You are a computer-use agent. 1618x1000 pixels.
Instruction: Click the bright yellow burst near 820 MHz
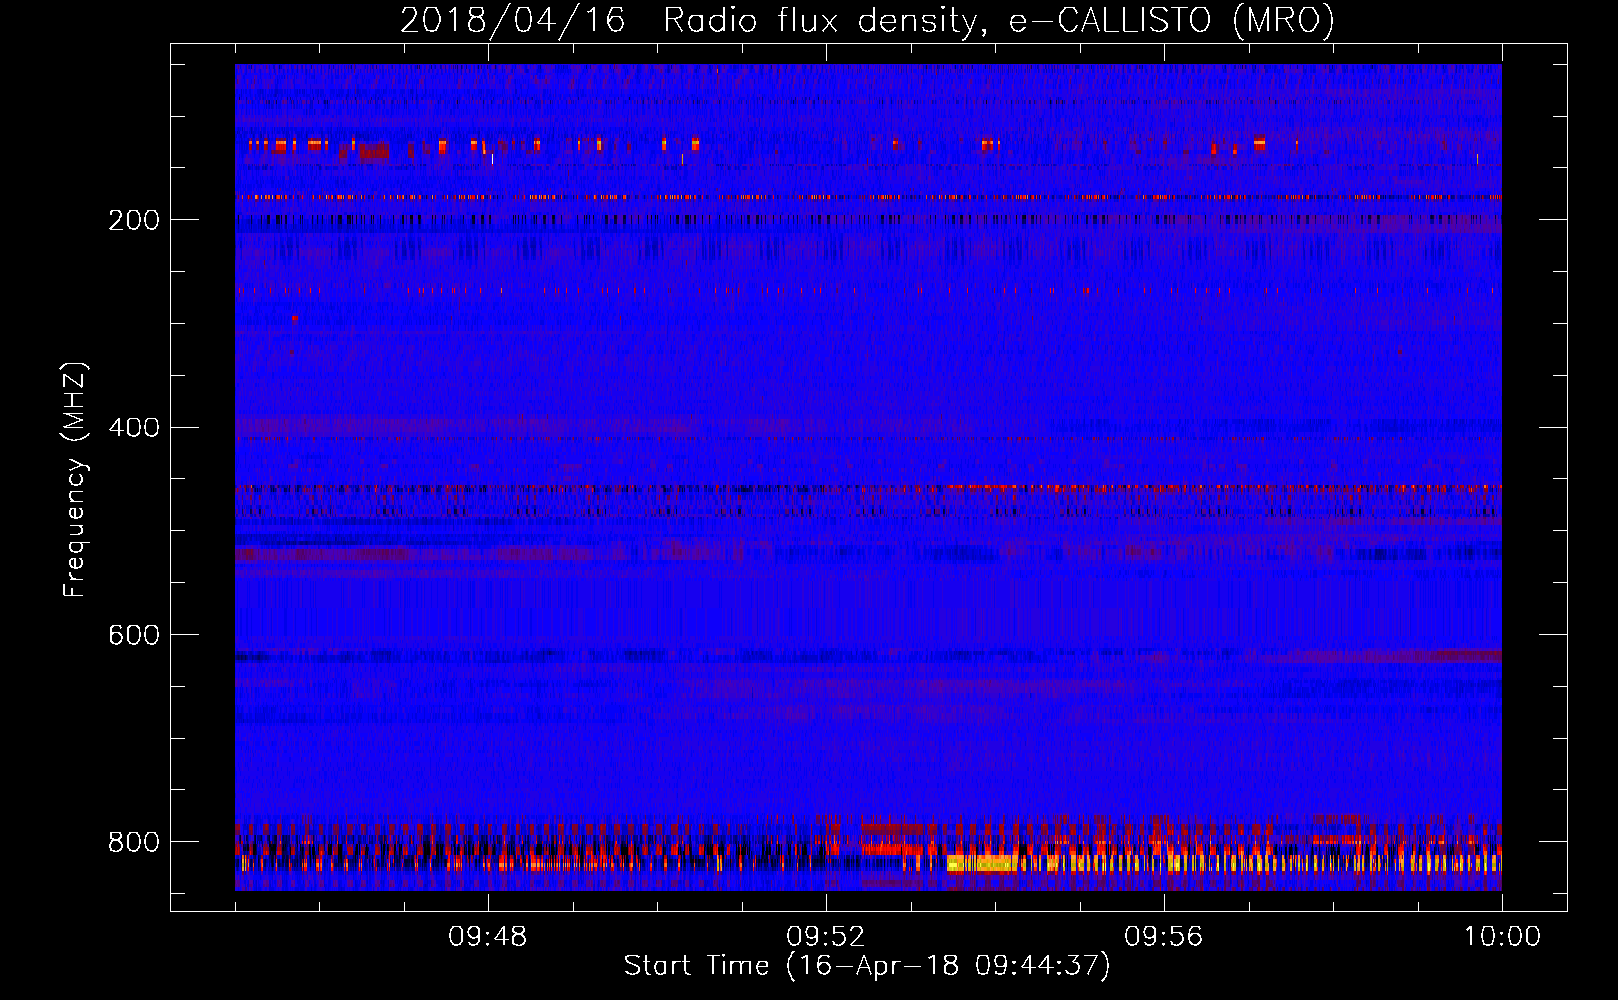click(x=982, y=863)
